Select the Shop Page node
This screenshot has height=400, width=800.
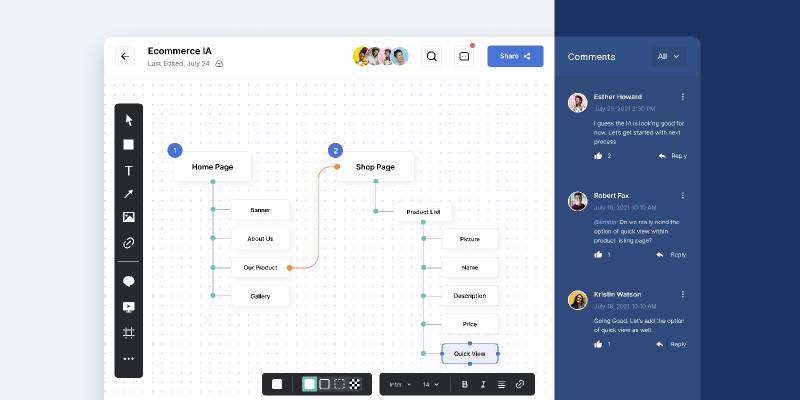376,167
